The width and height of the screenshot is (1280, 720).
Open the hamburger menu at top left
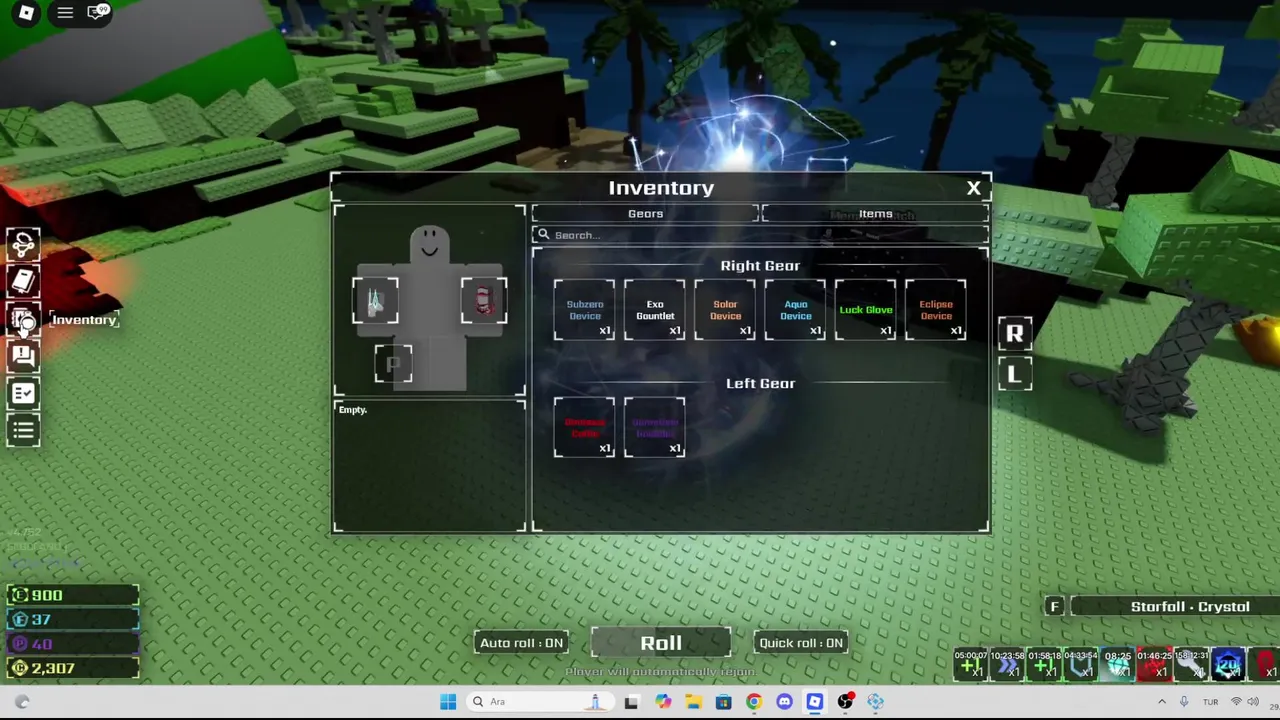[65, 13]
